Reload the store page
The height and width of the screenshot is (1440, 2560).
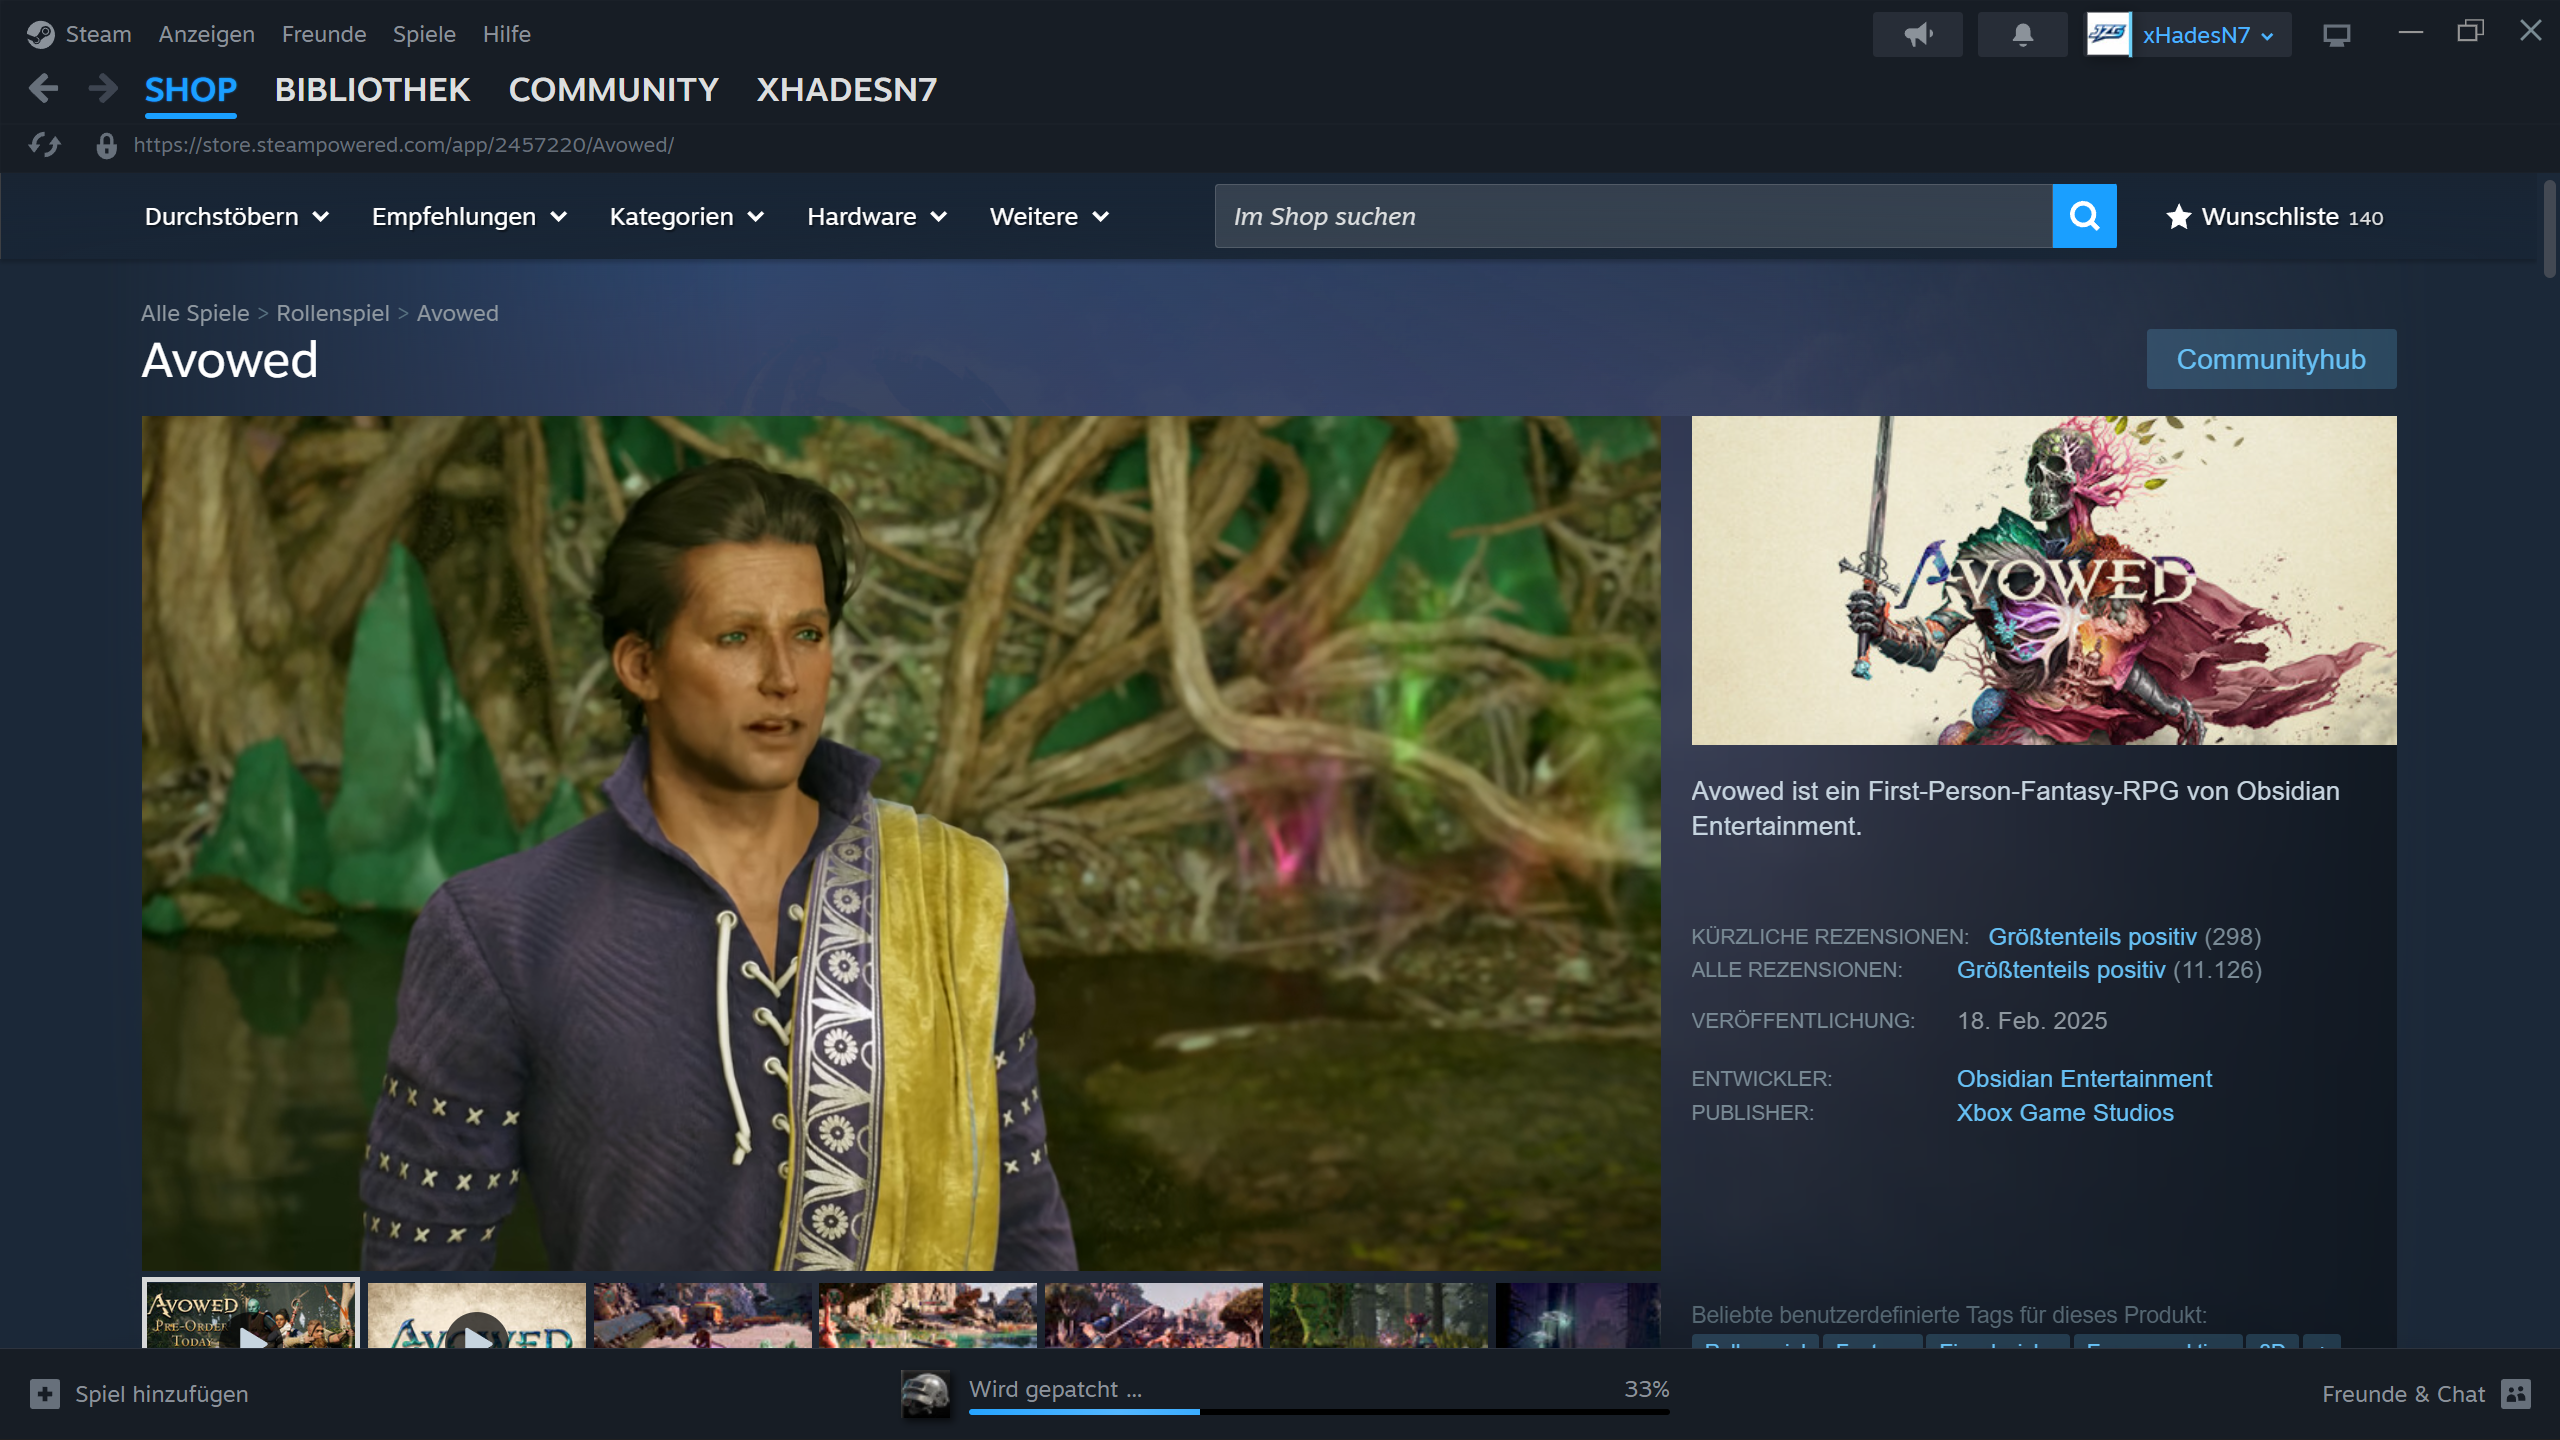(44, 145)
